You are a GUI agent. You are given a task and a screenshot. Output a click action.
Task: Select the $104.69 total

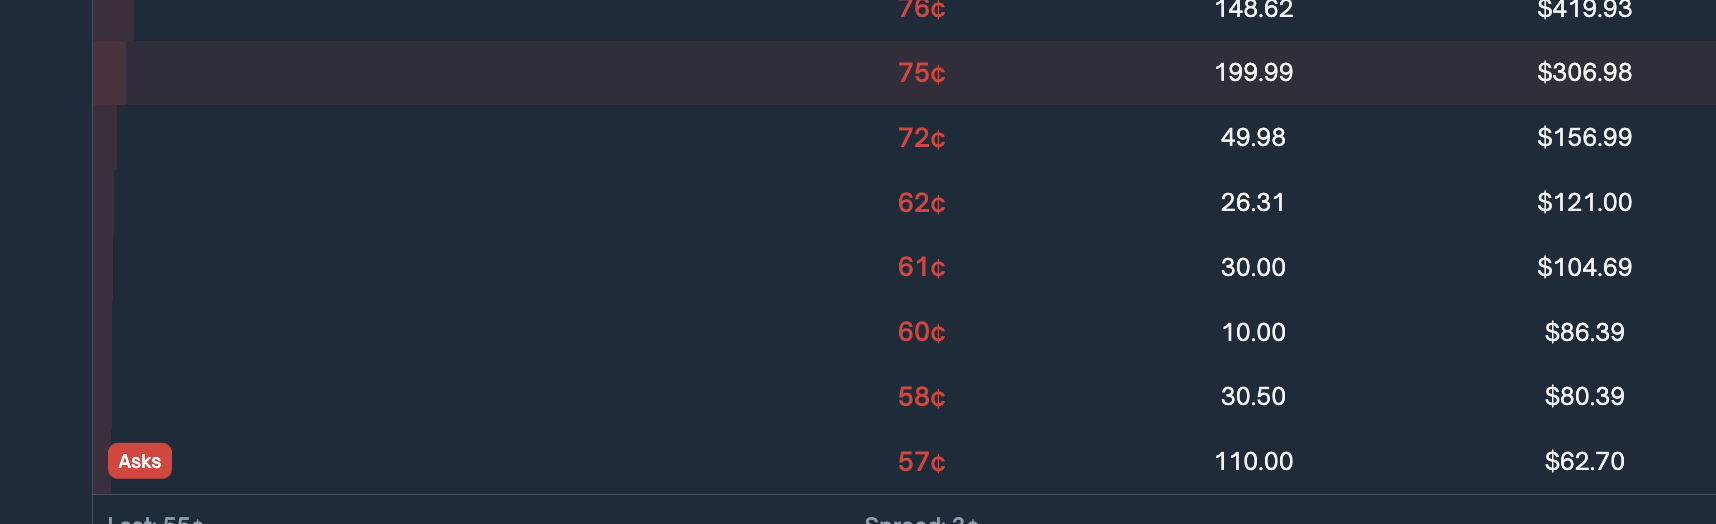click(1584, 267)
